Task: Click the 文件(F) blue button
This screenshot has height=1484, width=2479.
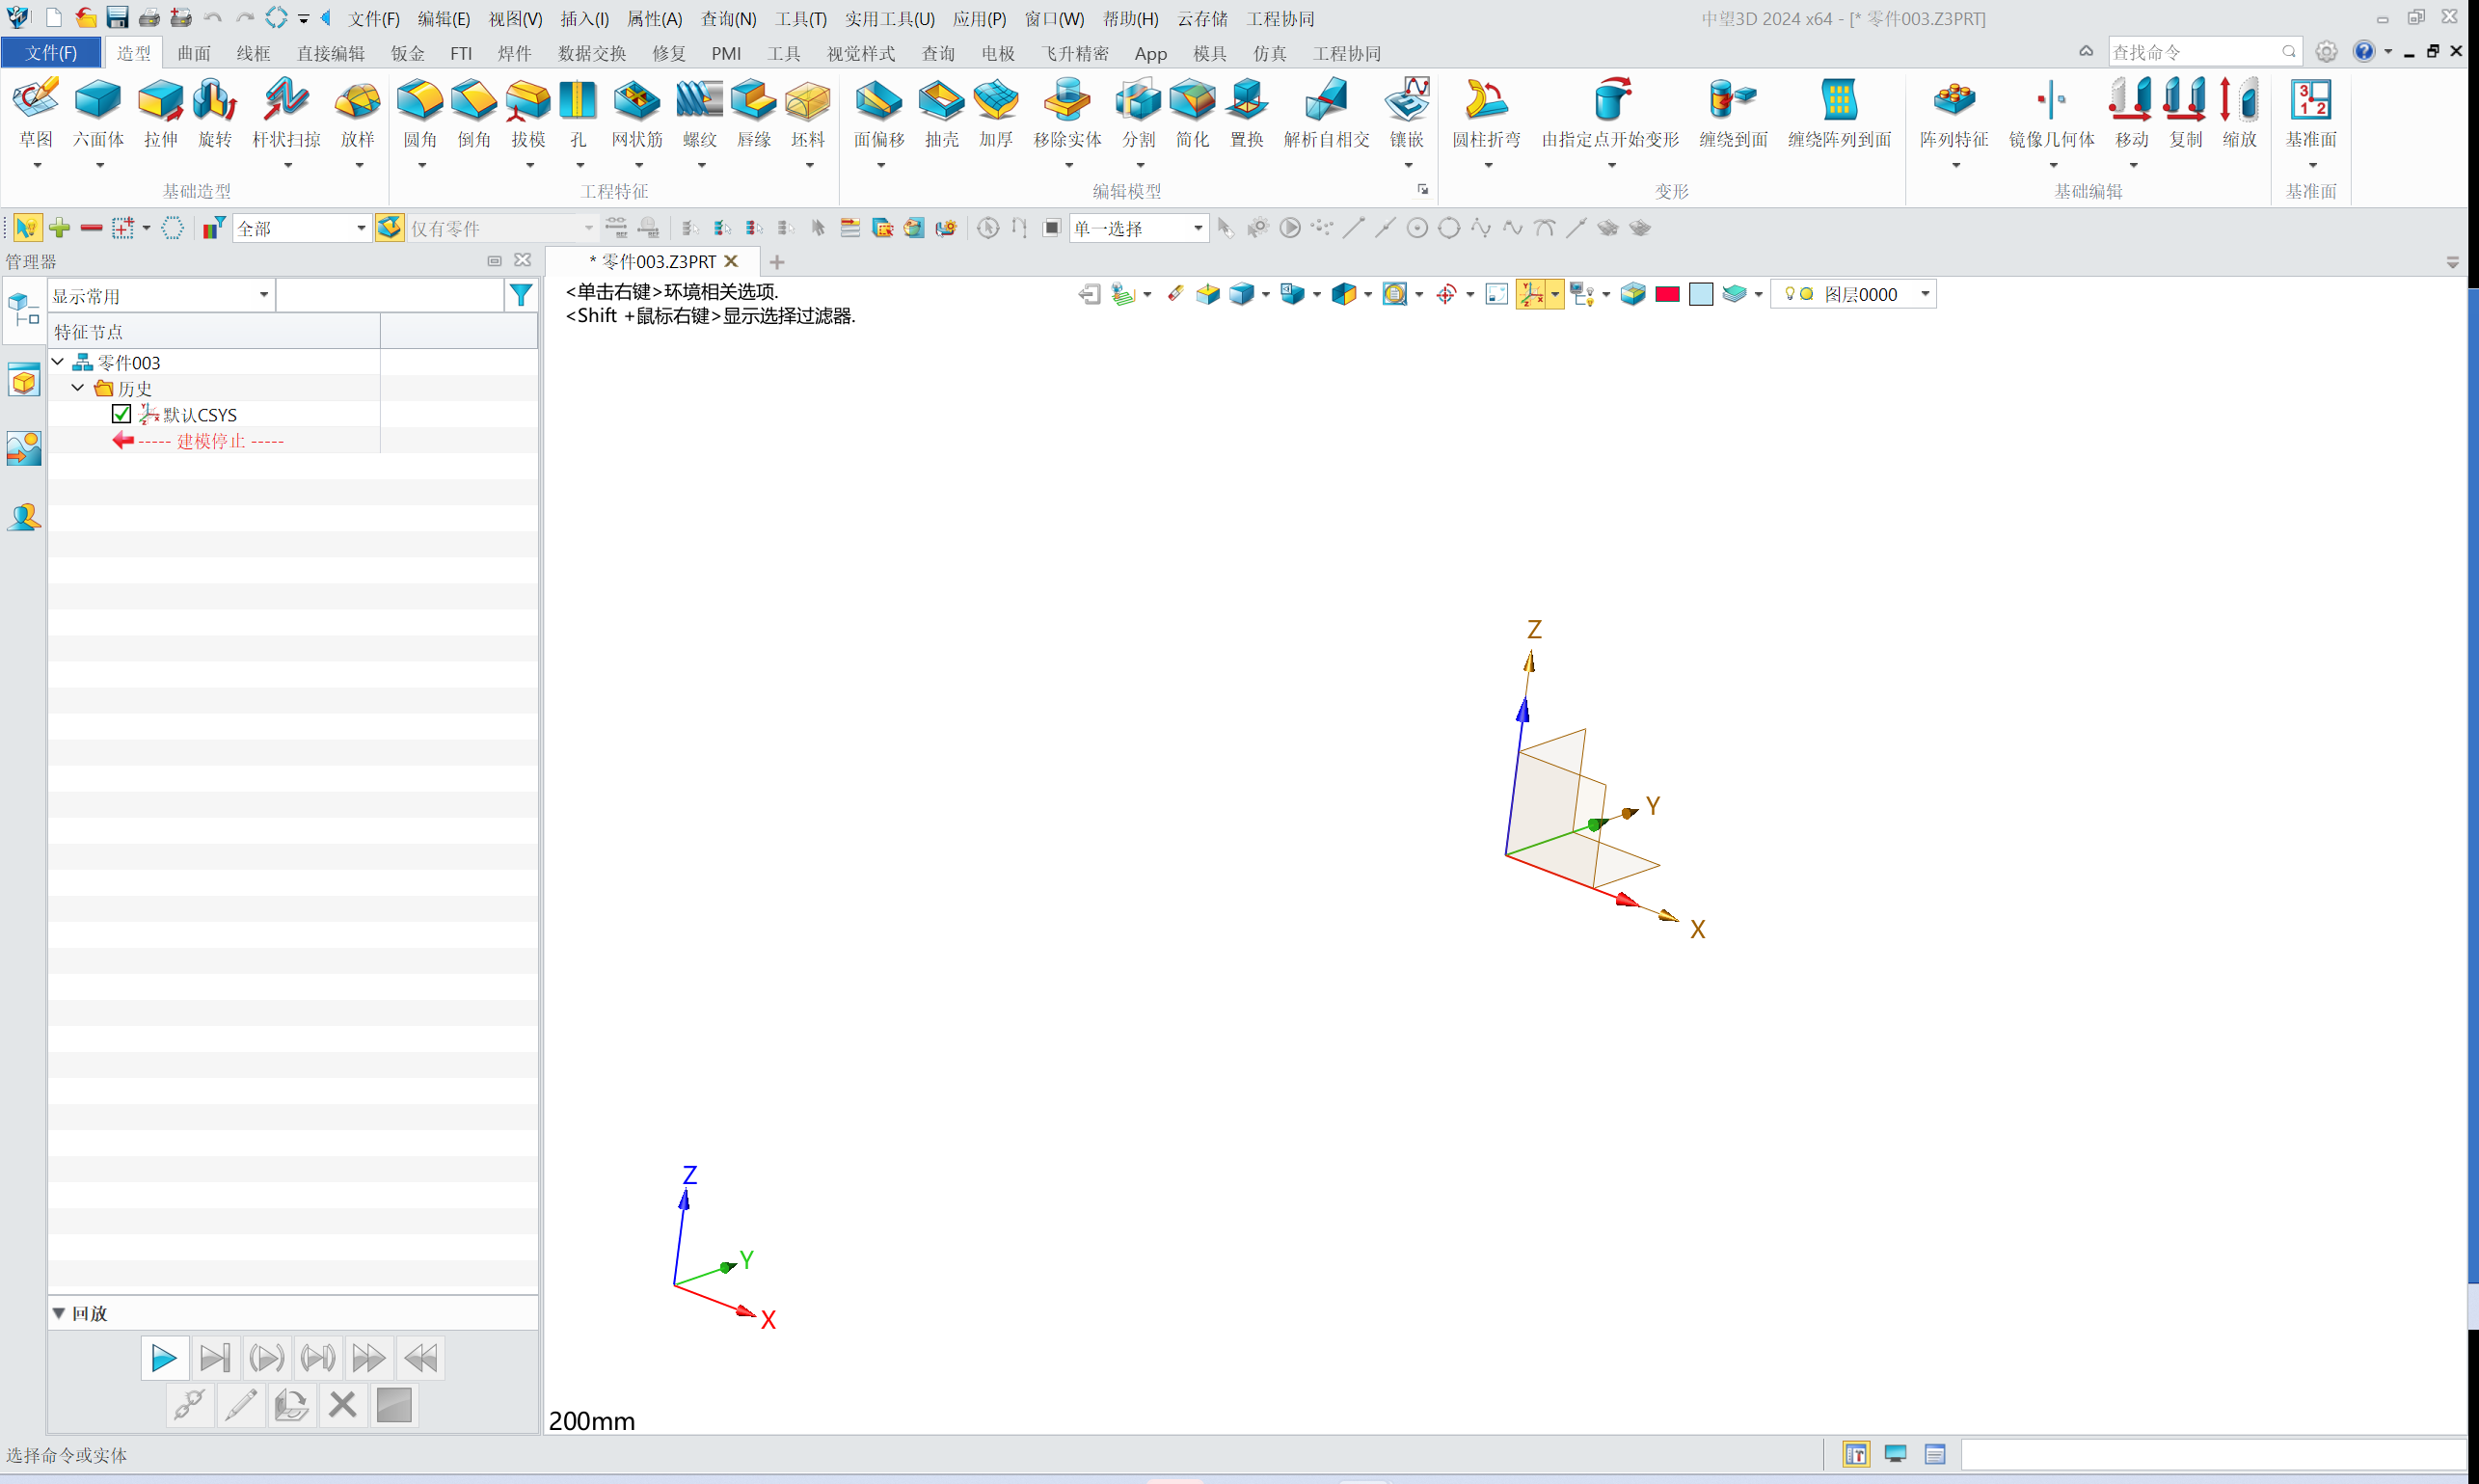Action: point(51,53)
